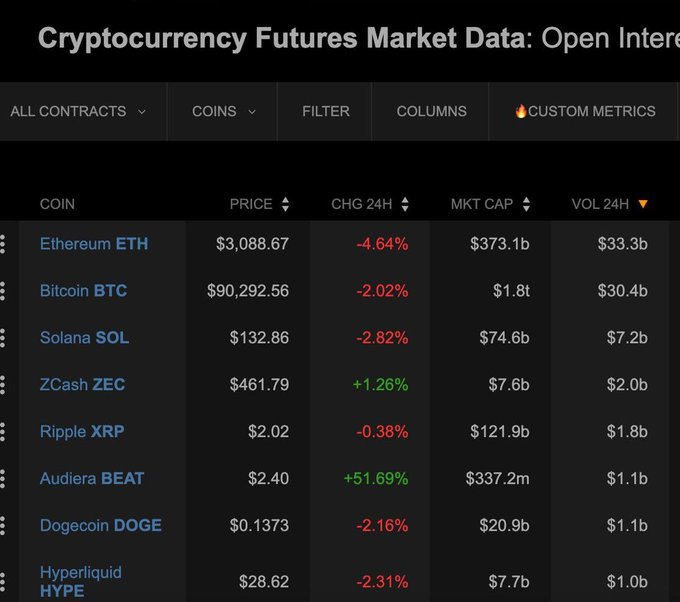Open the three-dot menu for Dogecoin row
680x602 pixels.
(x=3, y=526)
